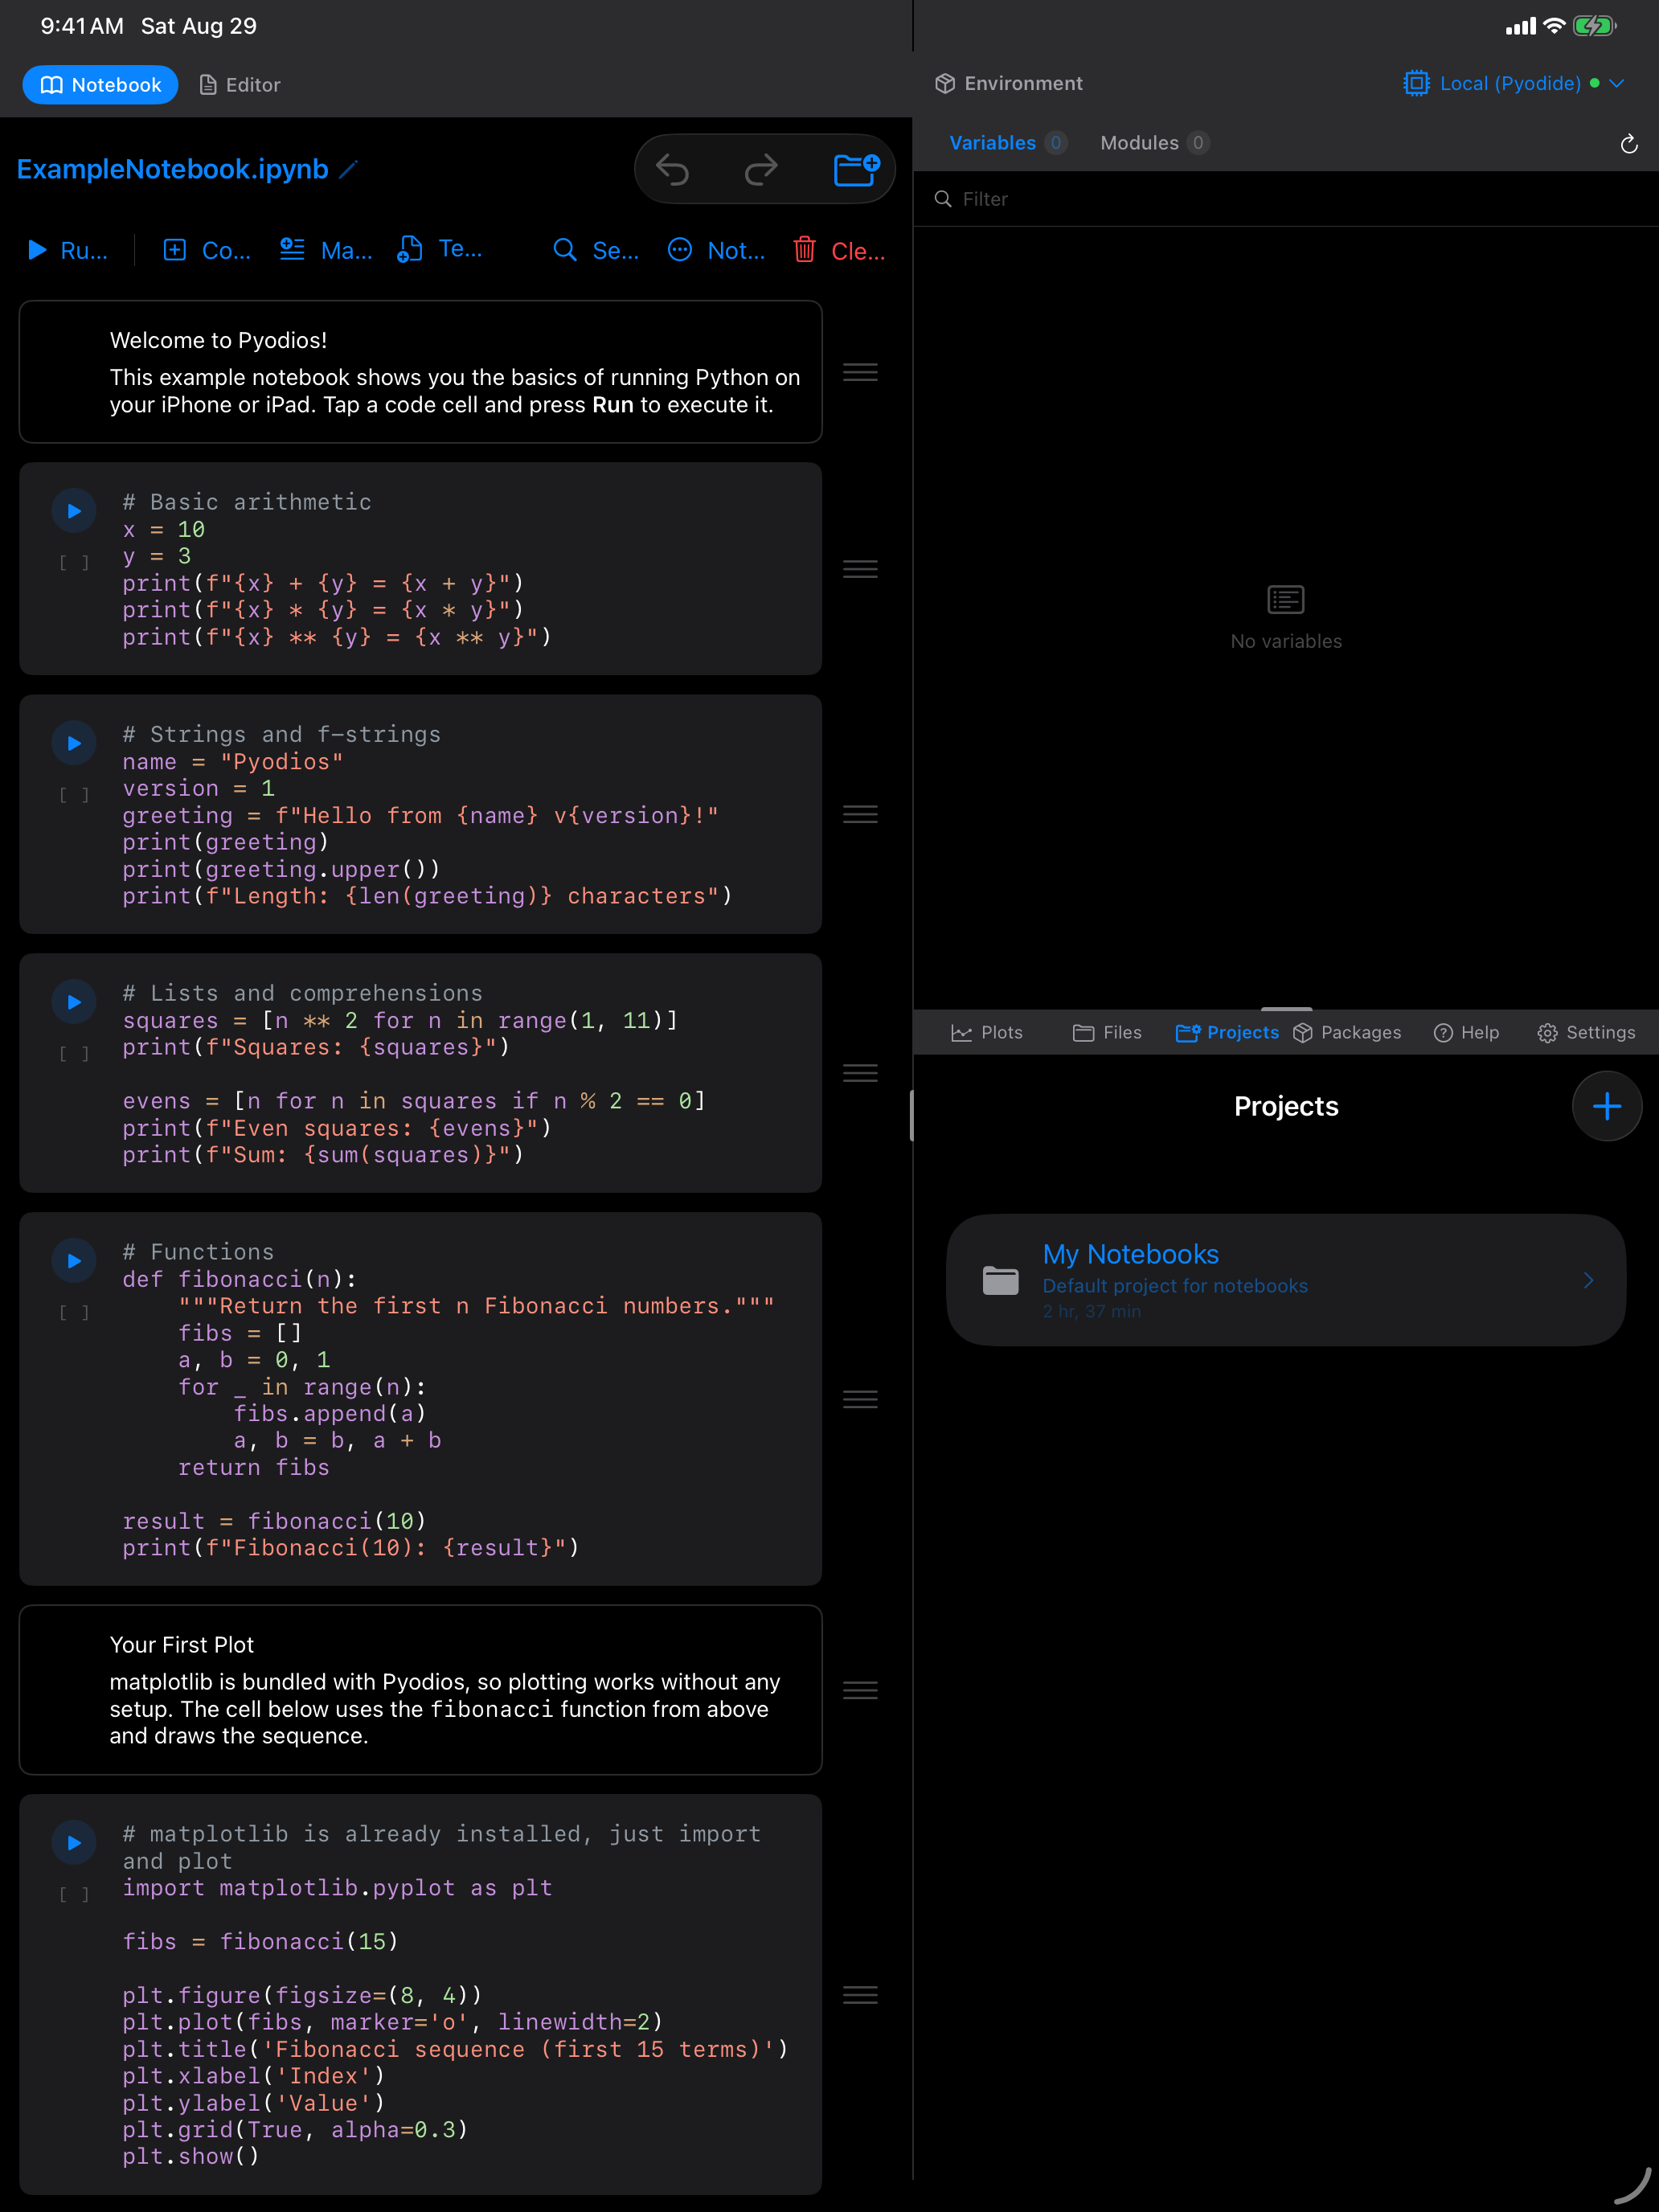This screenshot has width=1659, height=2212.
Task: Open the Settings panel tab
Action: (1586, 1033)
